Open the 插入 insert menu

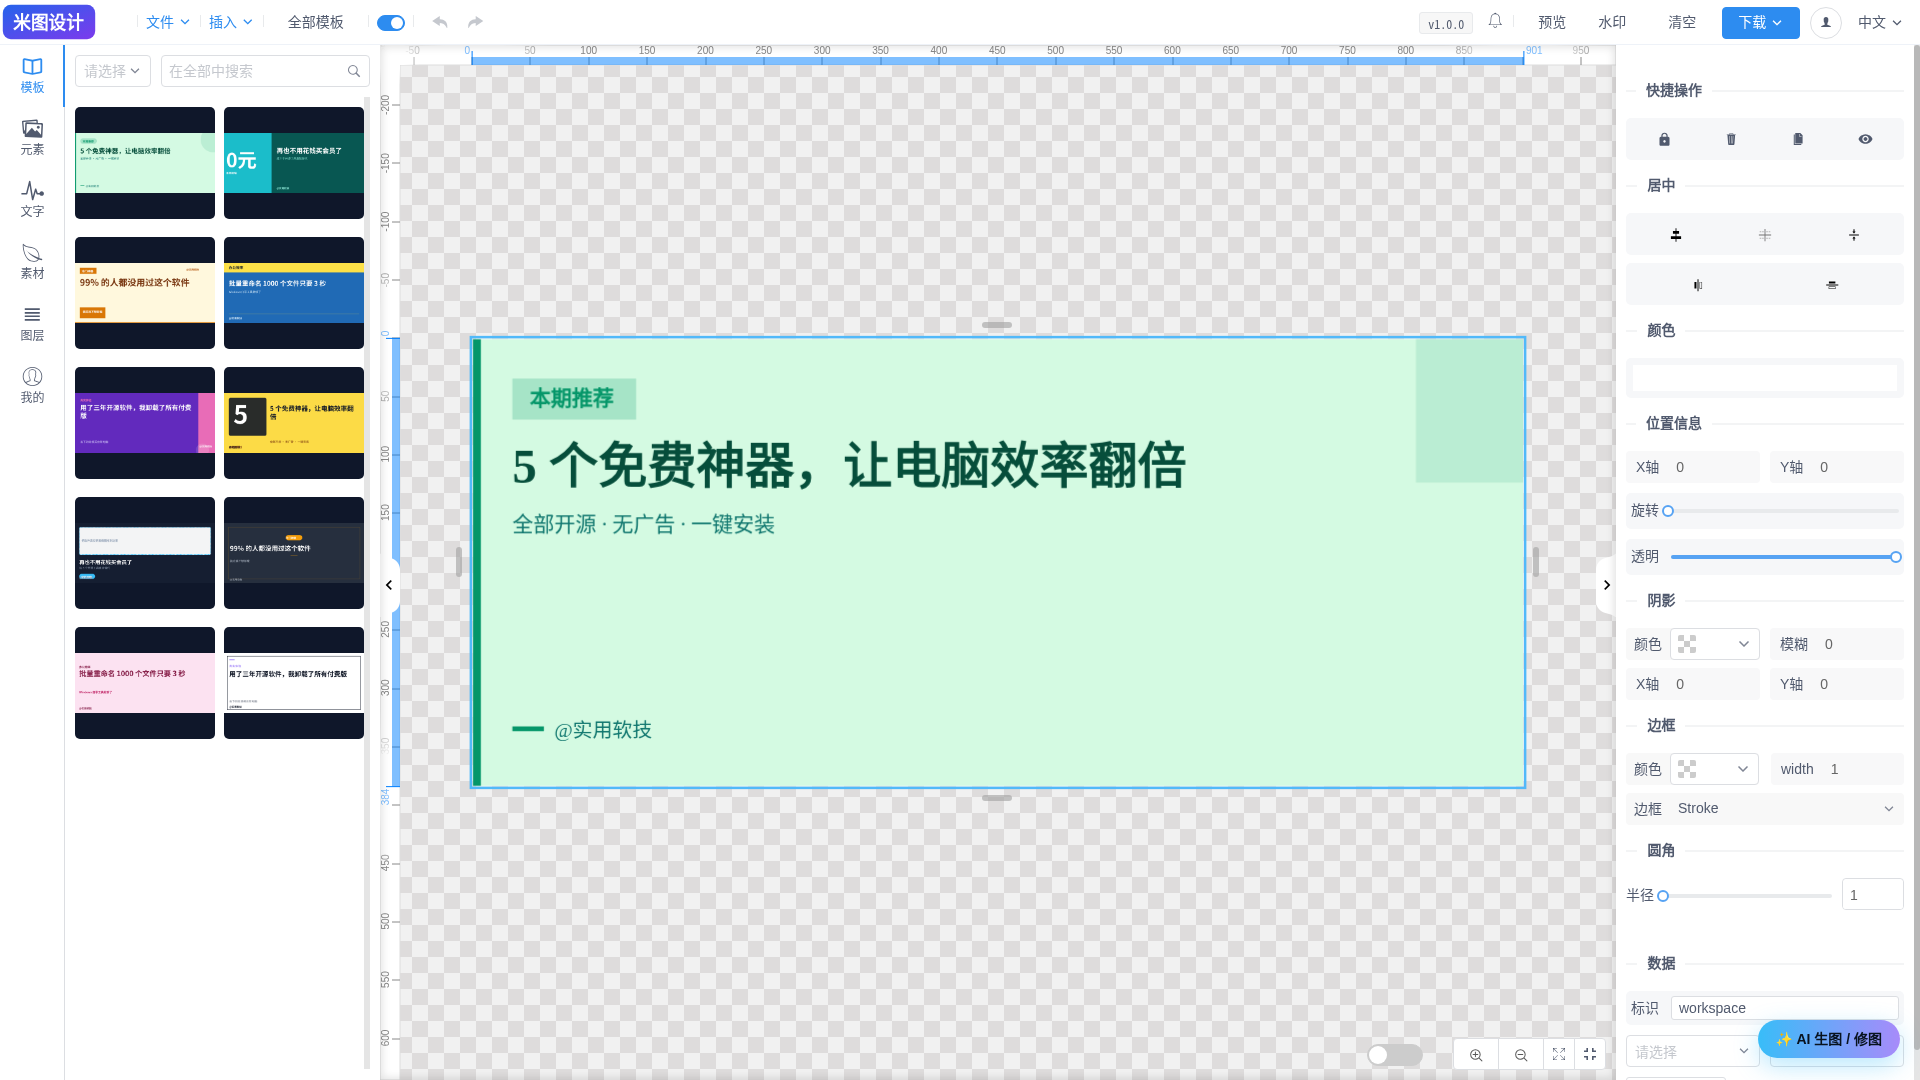tap(231, 22)
